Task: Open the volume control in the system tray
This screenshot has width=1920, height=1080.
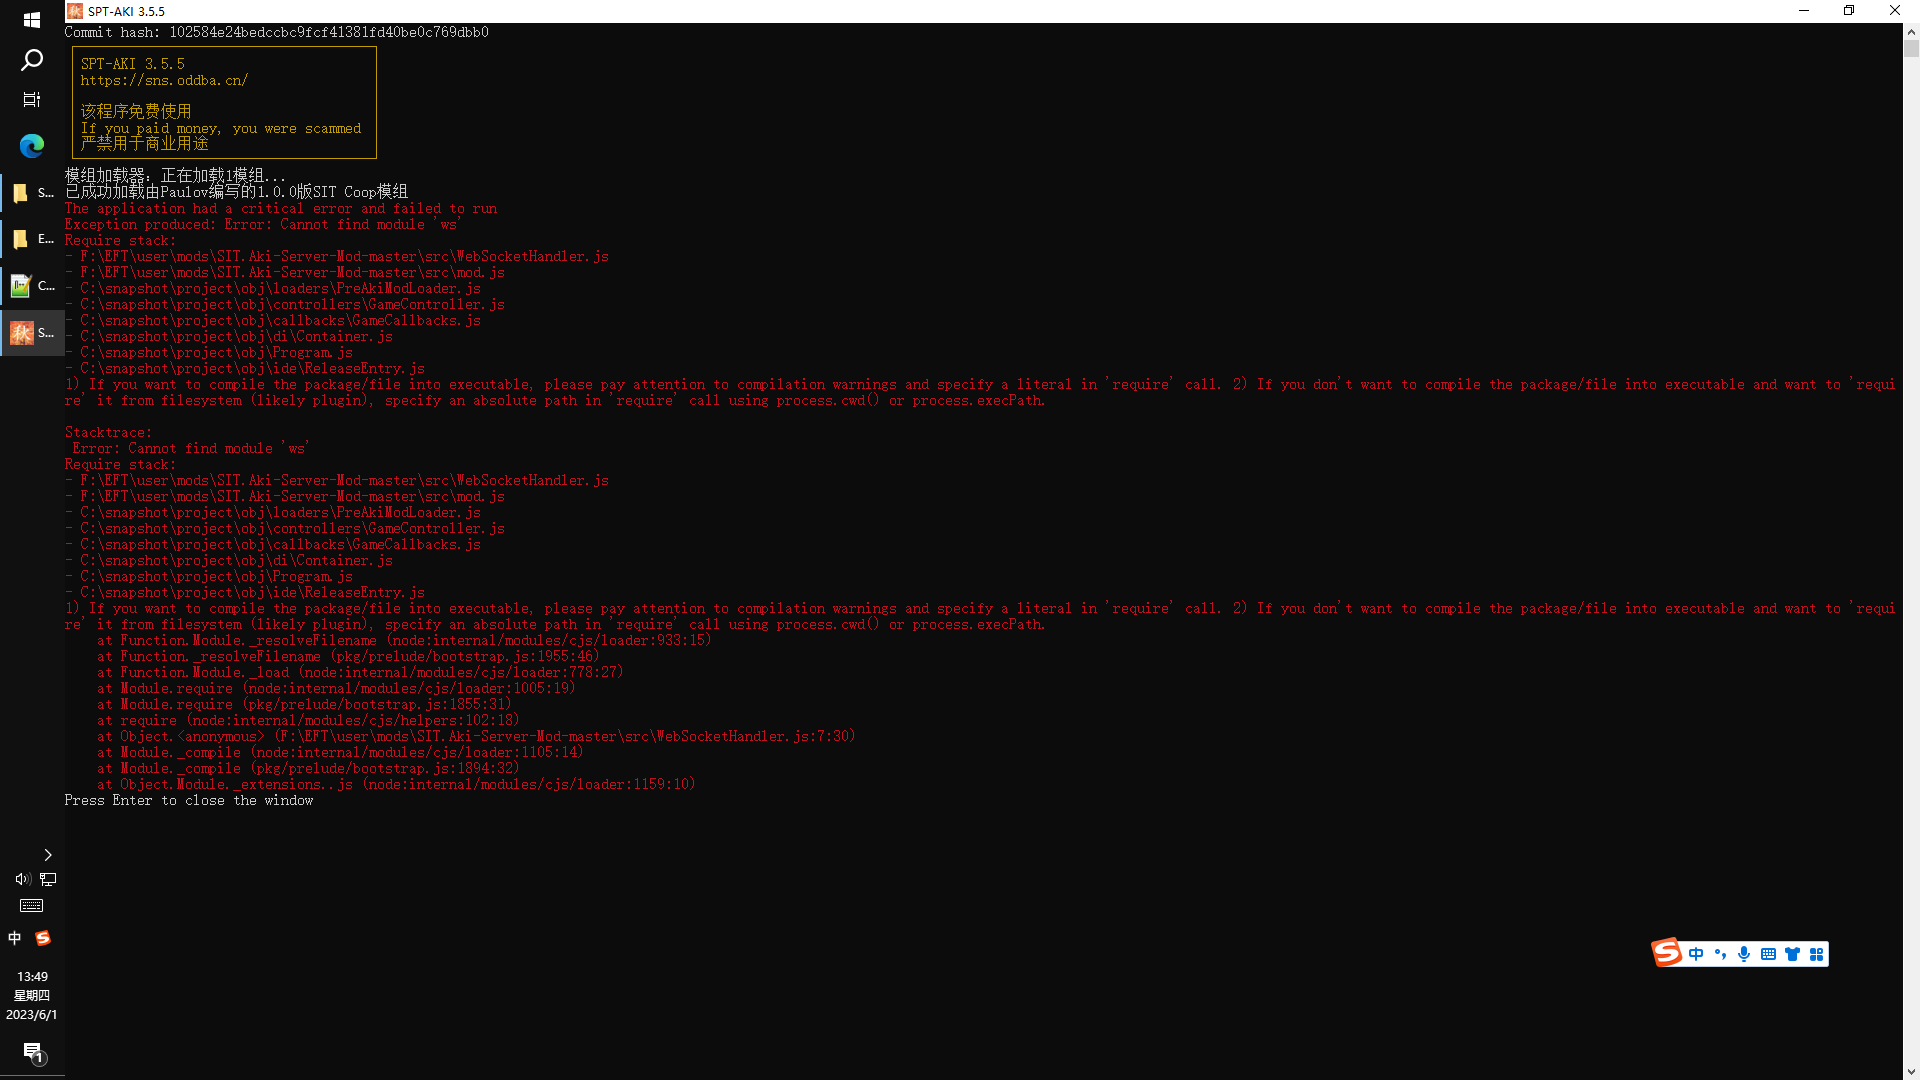Action: point(22,879)
